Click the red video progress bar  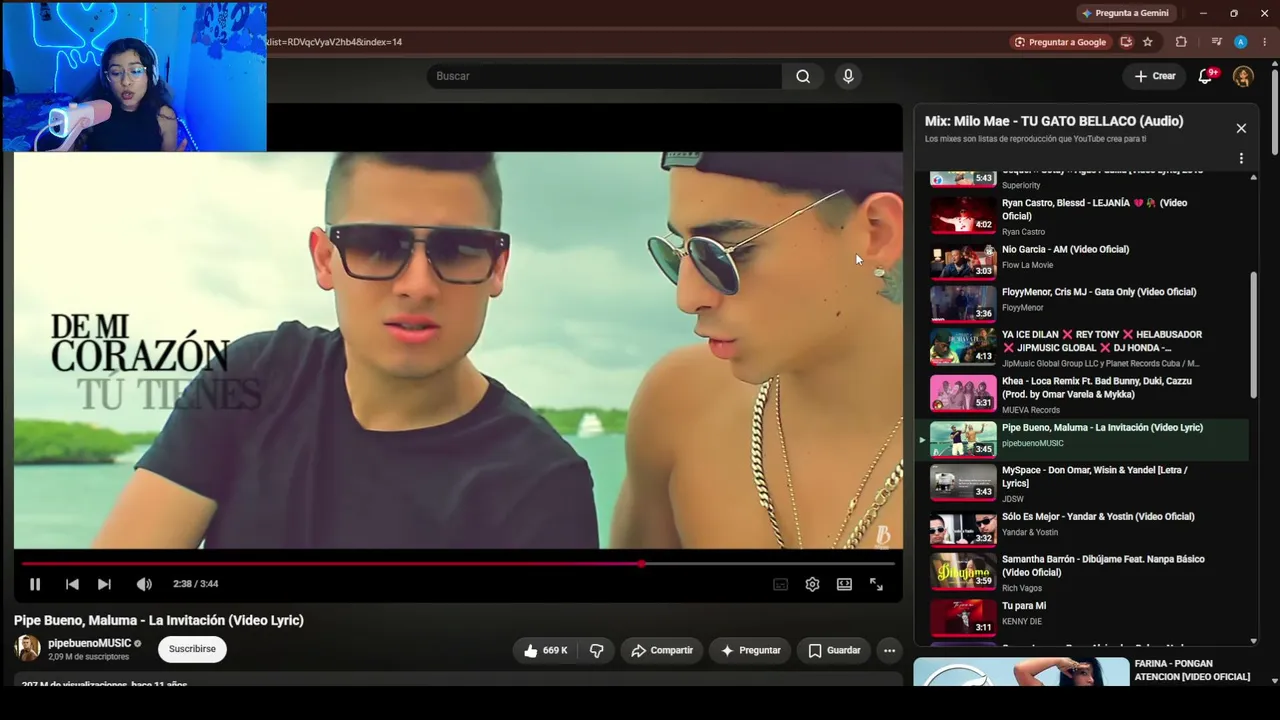pos(458,564)
